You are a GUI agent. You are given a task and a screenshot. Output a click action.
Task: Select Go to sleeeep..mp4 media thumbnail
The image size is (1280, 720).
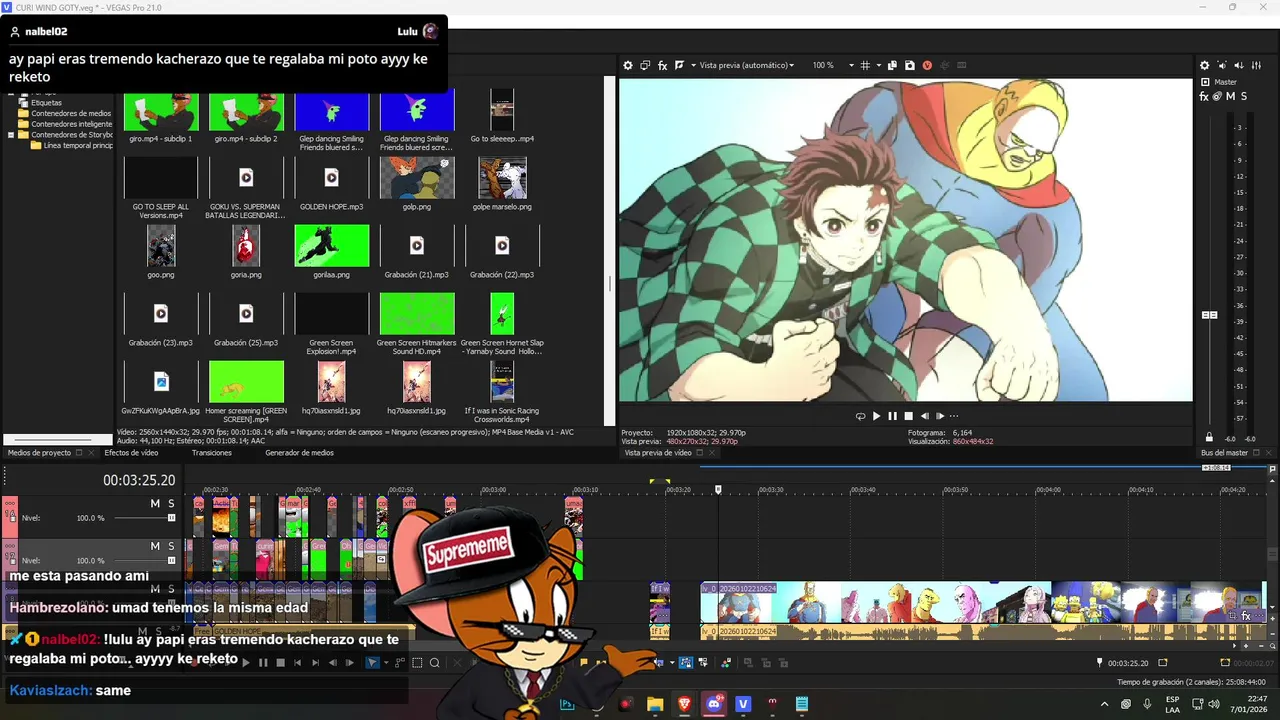502,111
